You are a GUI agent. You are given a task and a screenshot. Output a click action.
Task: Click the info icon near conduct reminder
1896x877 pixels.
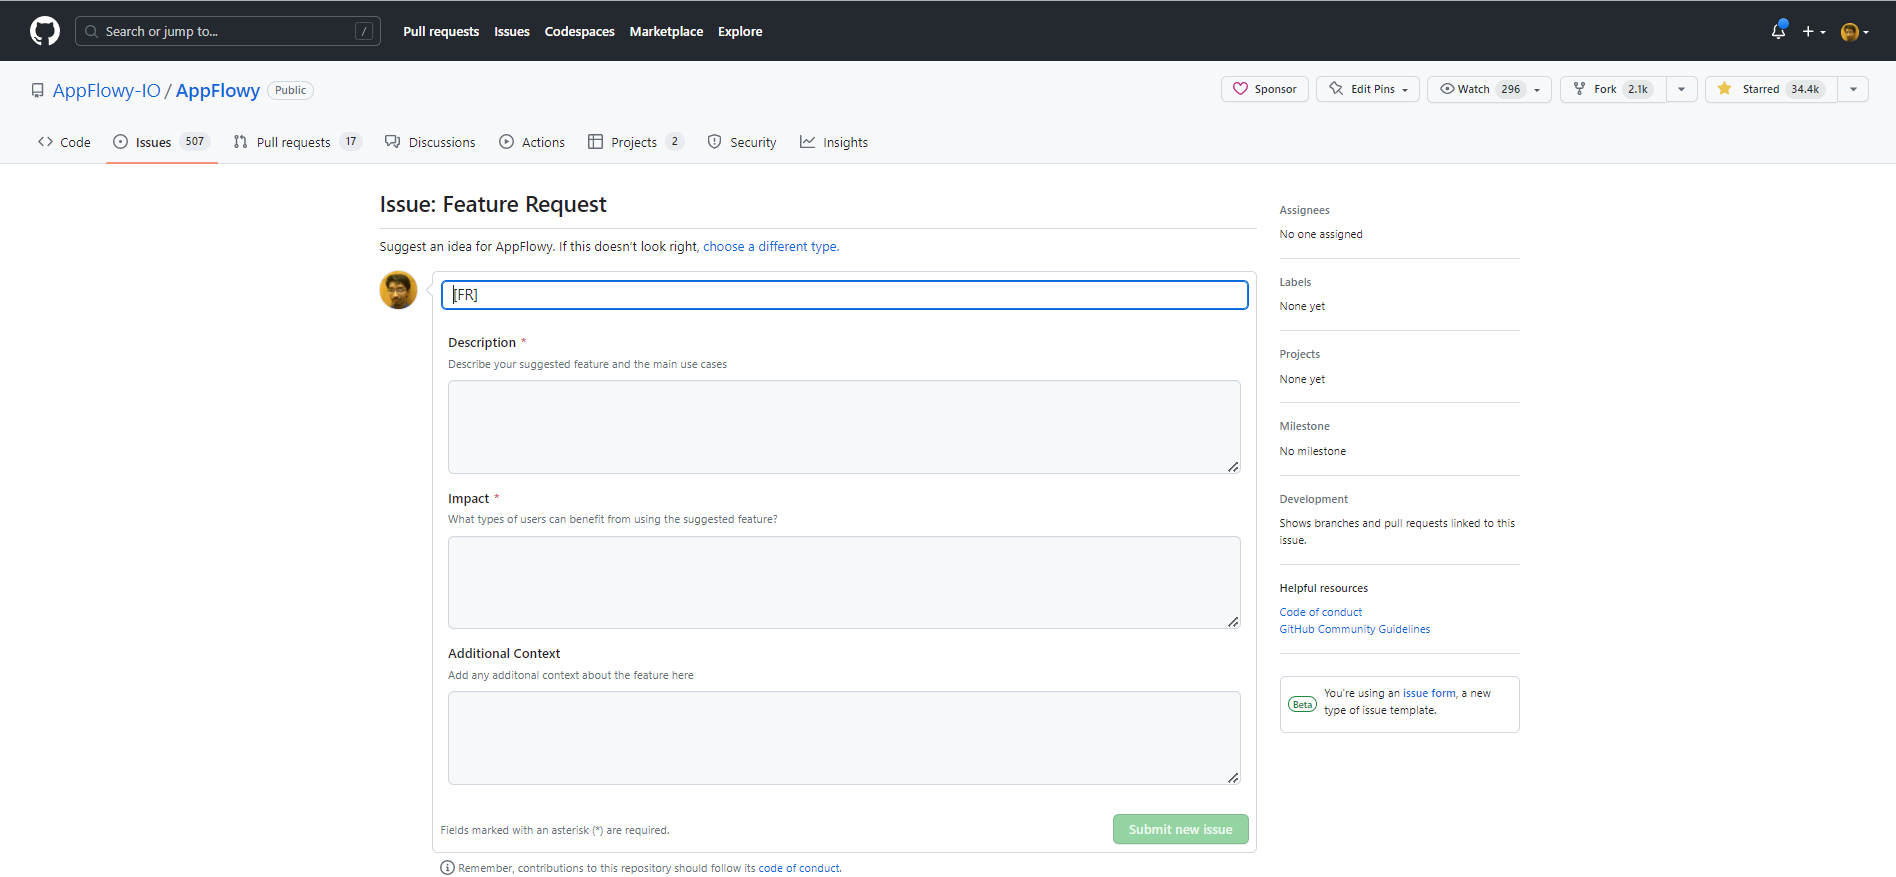(x=447, y=867)
